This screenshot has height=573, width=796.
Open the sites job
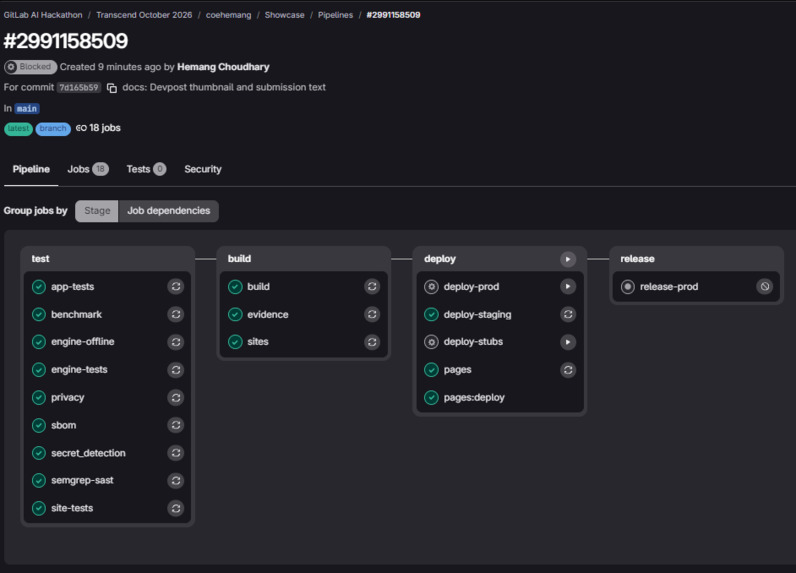258,342
